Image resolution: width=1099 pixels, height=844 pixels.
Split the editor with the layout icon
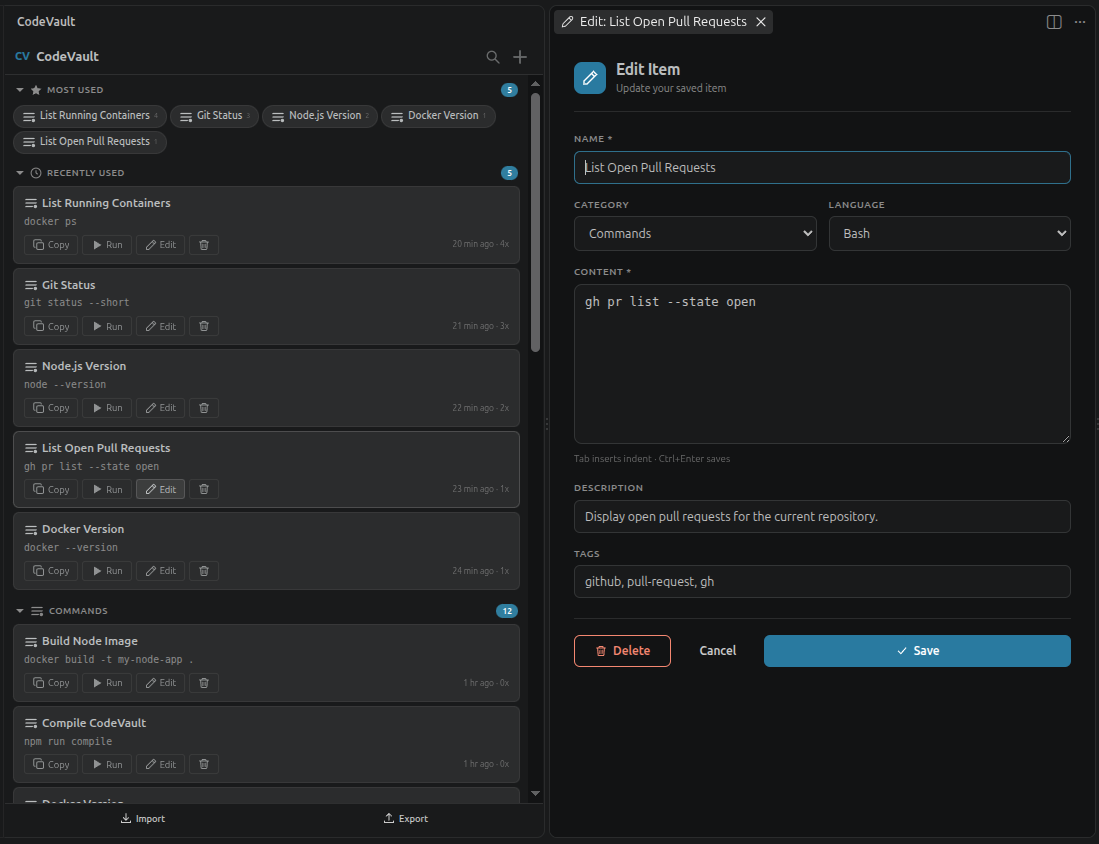1053,22
